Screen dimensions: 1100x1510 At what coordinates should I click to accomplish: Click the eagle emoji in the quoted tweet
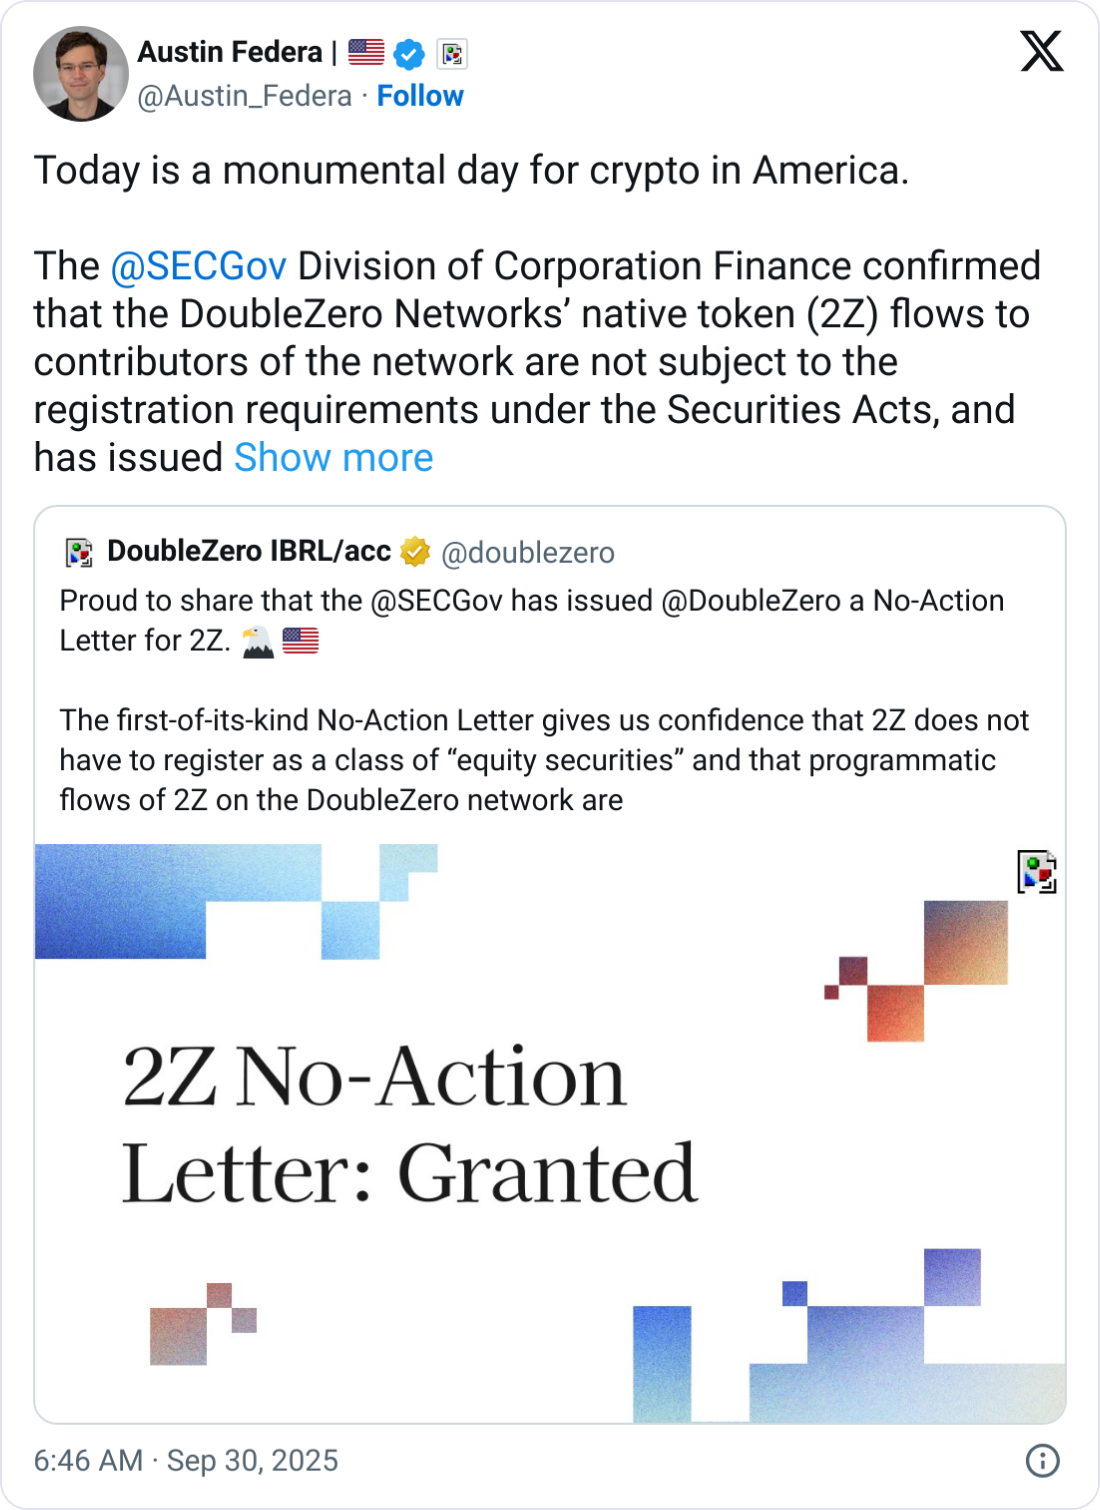pyautogui.click(x=258, y=640)
